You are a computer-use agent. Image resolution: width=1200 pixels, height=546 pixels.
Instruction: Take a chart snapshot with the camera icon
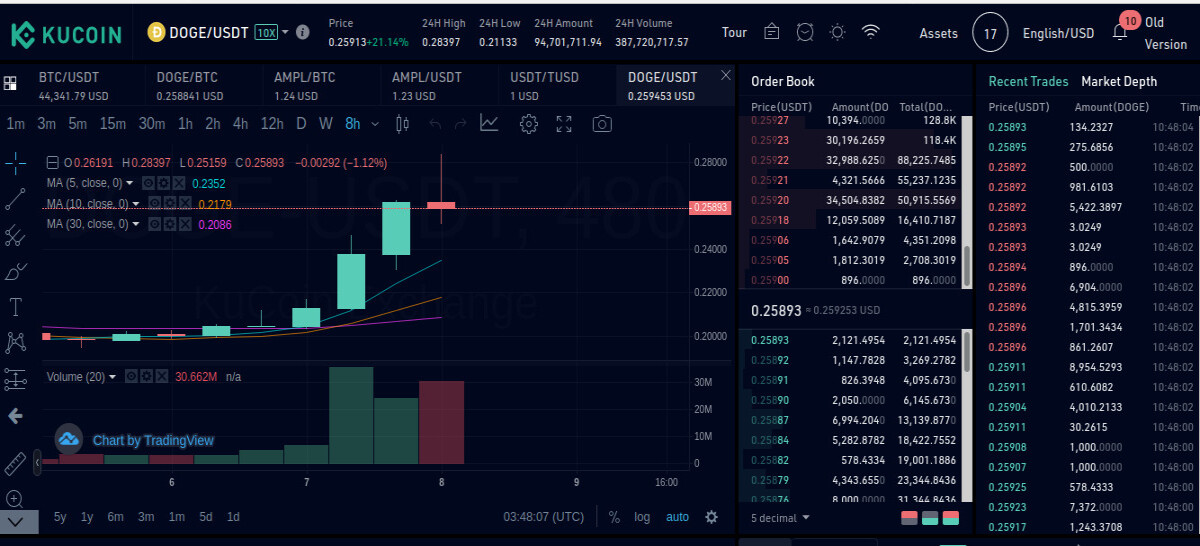pyautogui.click(x=601, y=124)
